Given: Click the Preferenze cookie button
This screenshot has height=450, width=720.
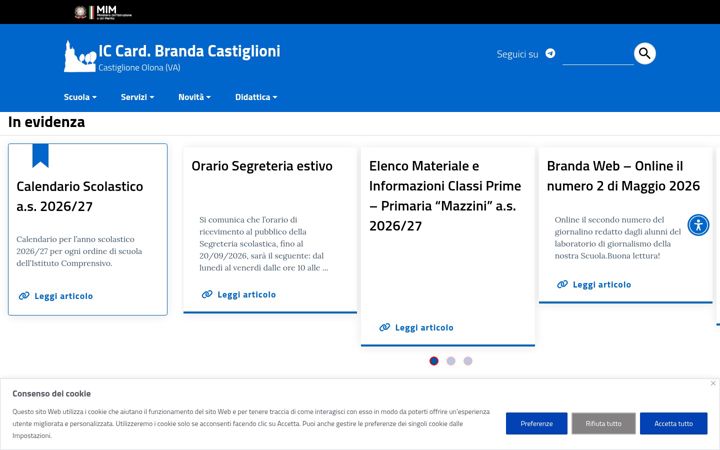Looking at the screenshot, I should (536, 423).
